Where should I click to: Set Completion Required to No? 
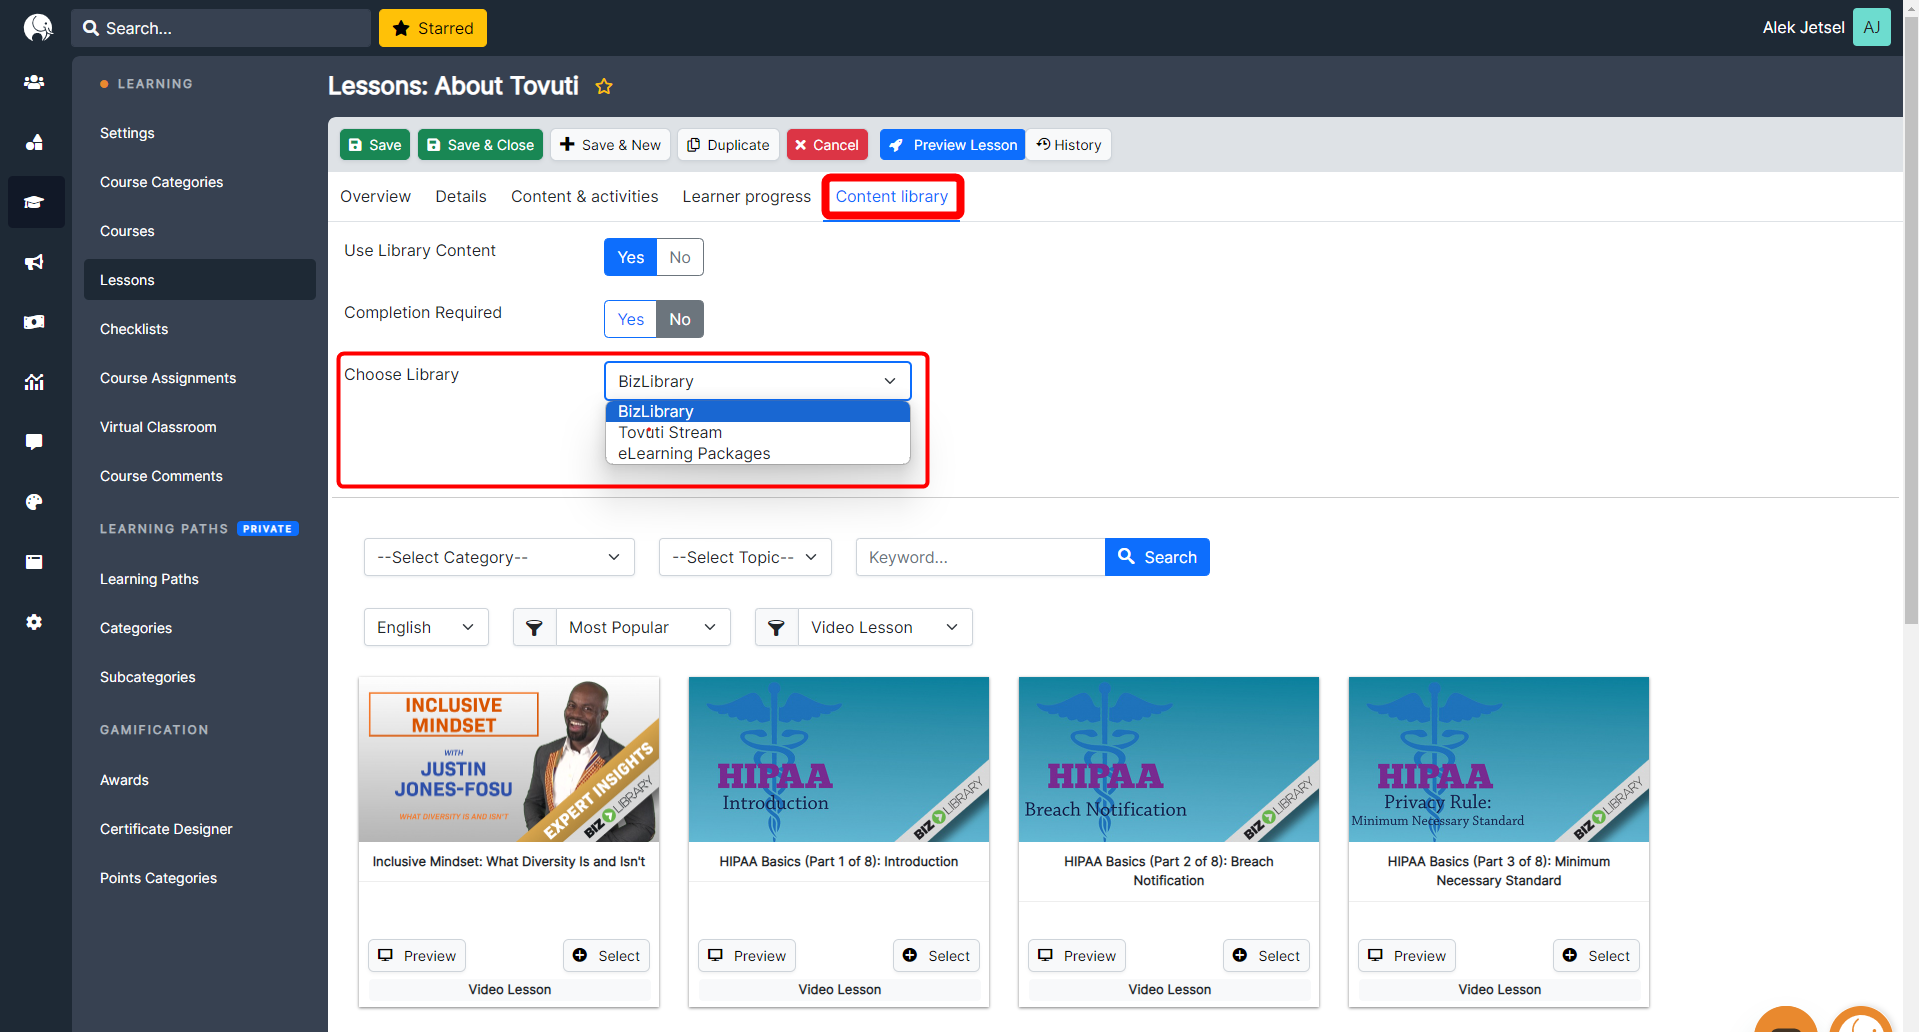[x=680, y=319]
